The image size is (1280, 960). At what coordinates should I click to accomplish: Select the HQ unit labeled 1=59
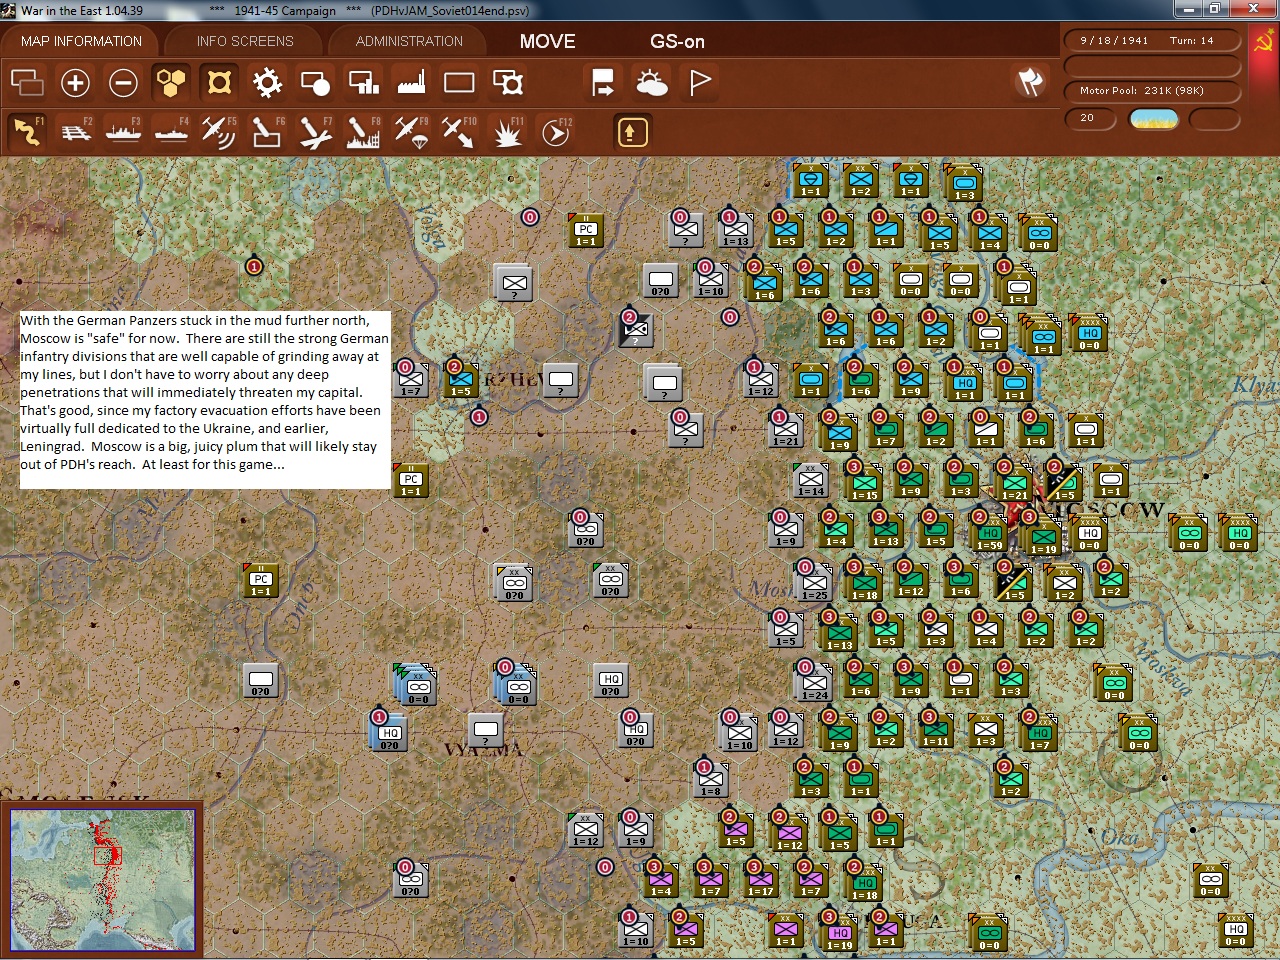(x=989, y=534)
